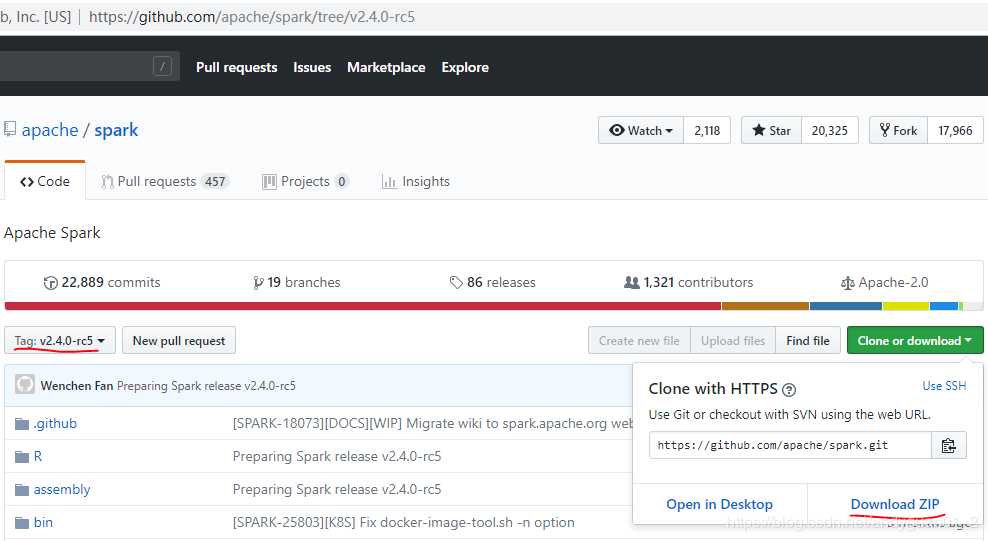
Task: Click the clone URL text field
Action: tap(790, 445)
